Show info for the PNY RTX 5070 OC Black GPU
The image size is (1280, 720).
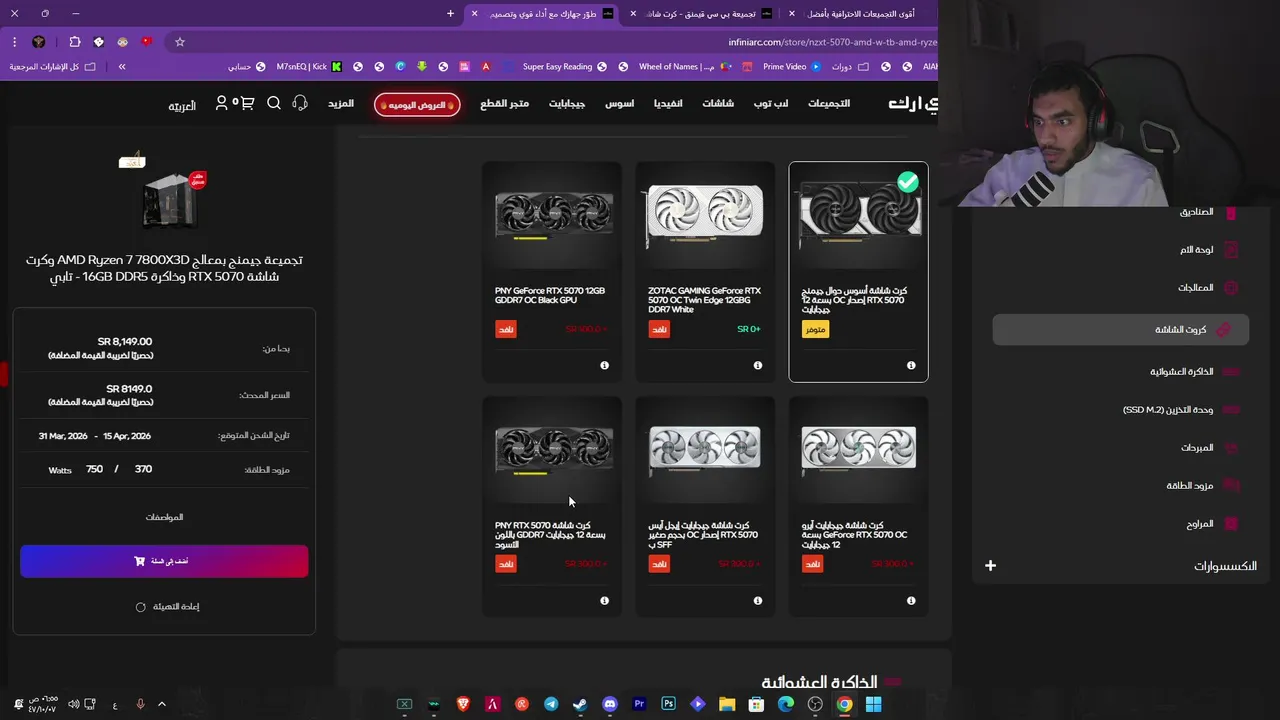click(604, 365)
